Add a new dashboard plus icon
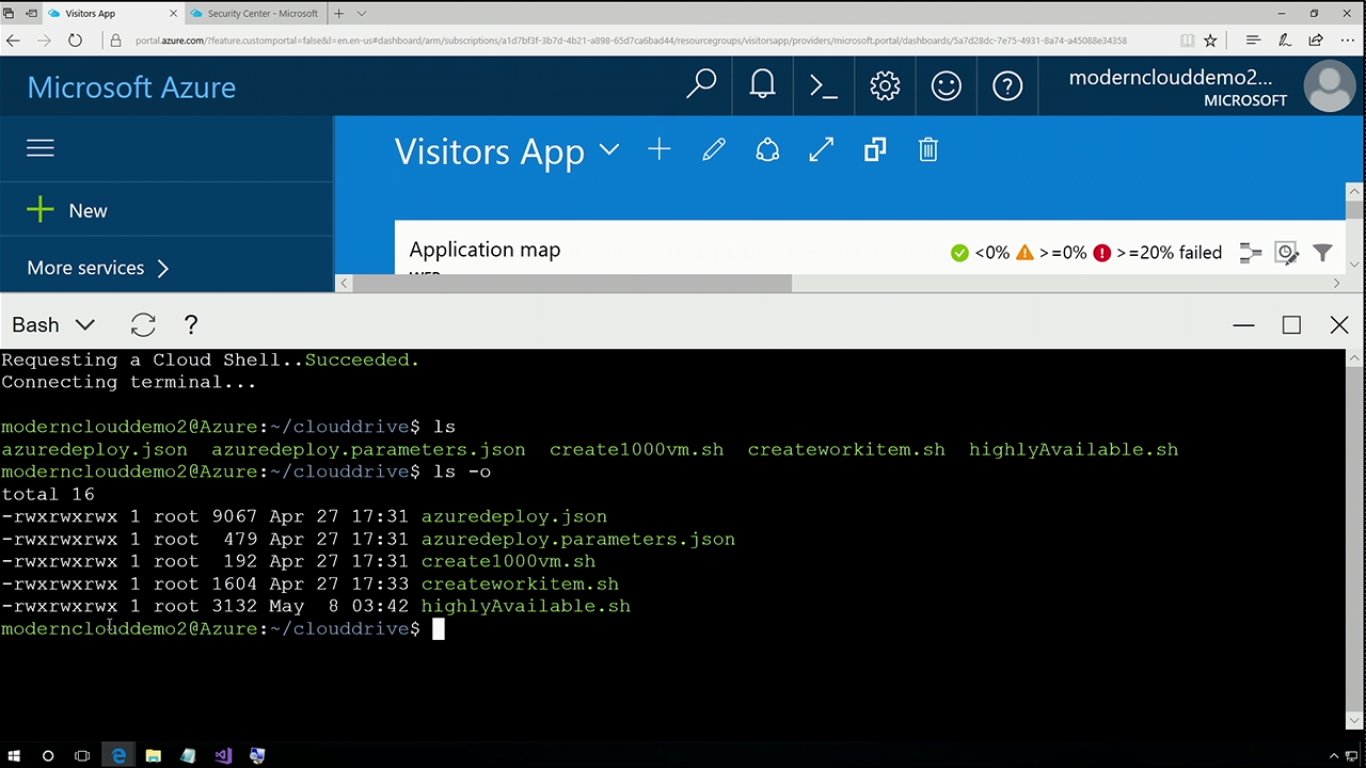This screenshot has height=768, width=1366. pyautogui.click(x=659, y=150)
